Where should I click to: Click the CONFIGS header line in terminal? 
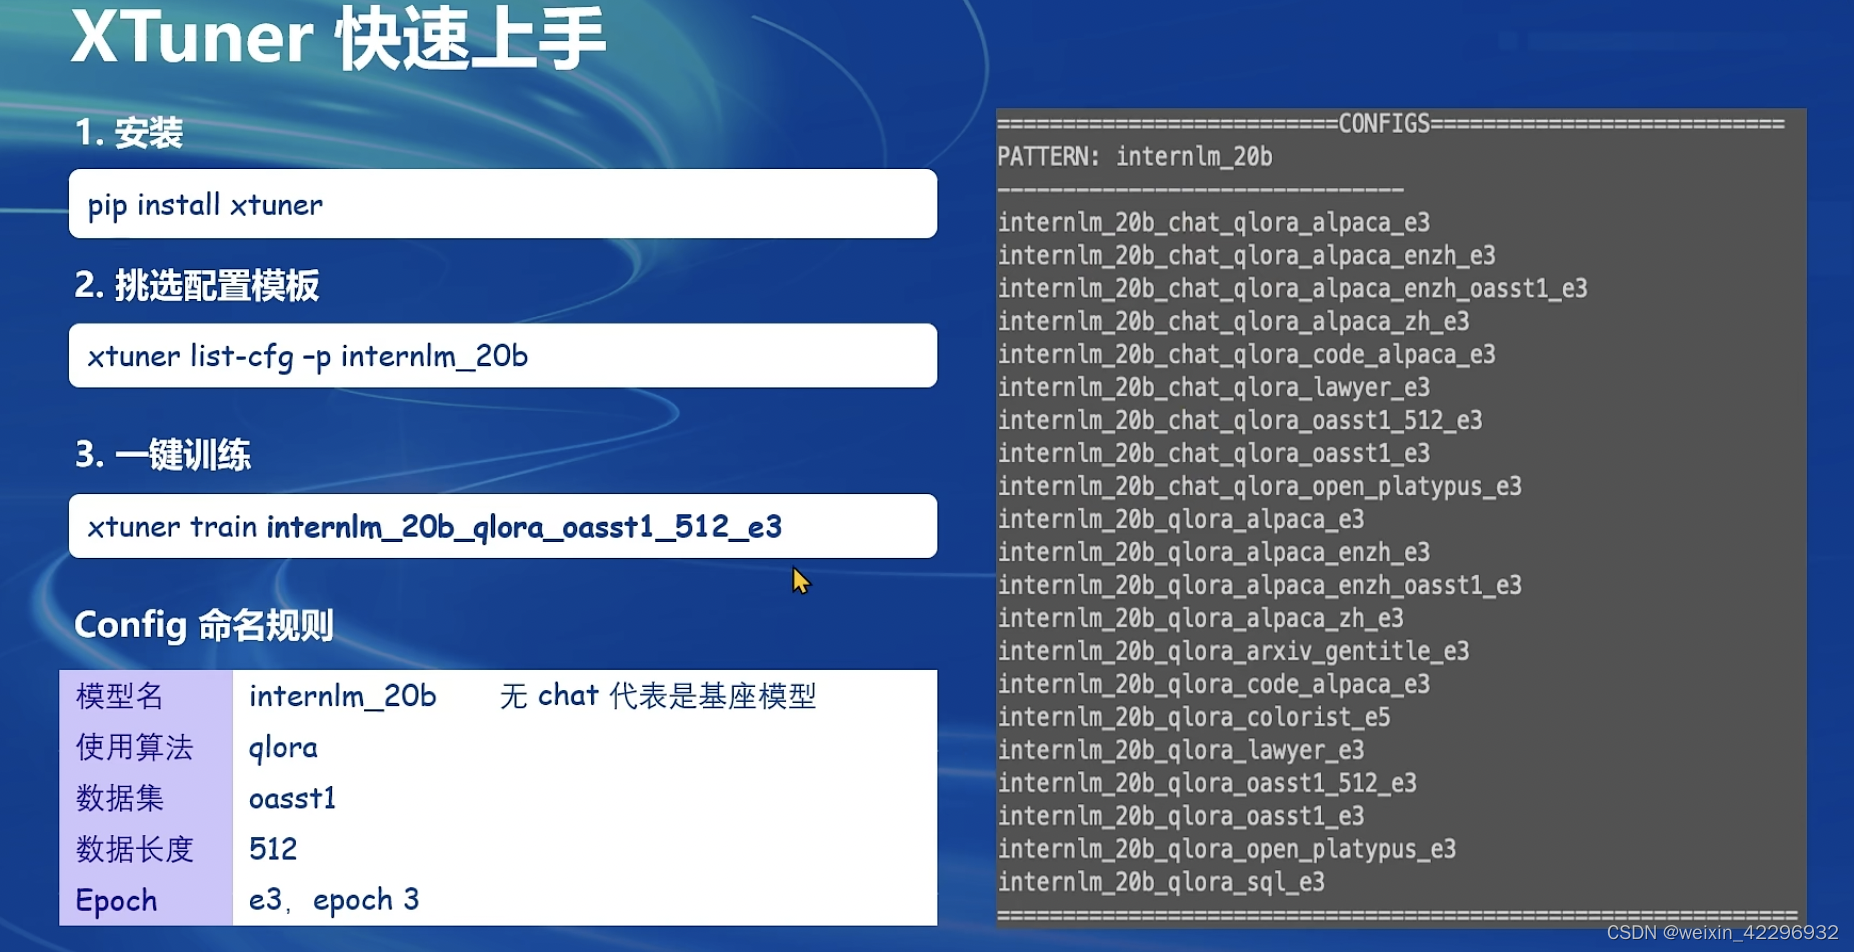click(1391, 124)
